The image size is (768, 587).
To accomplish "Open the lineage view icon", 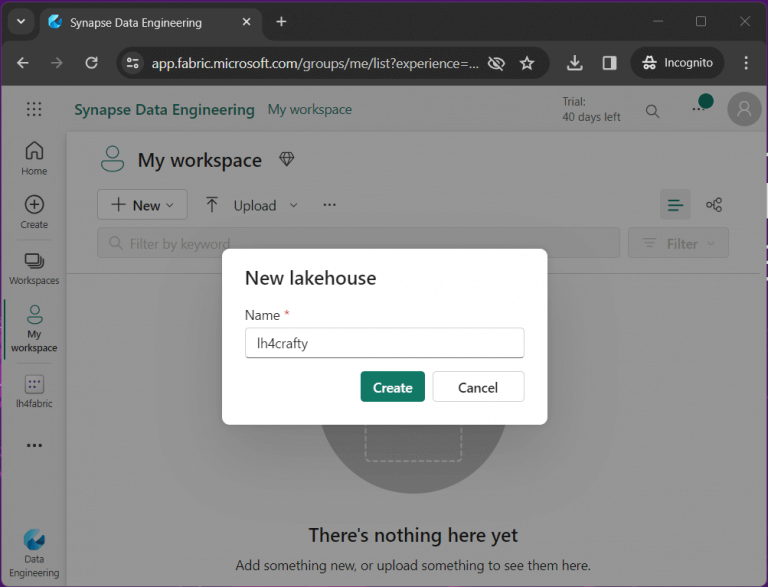I will coord(714,205).
